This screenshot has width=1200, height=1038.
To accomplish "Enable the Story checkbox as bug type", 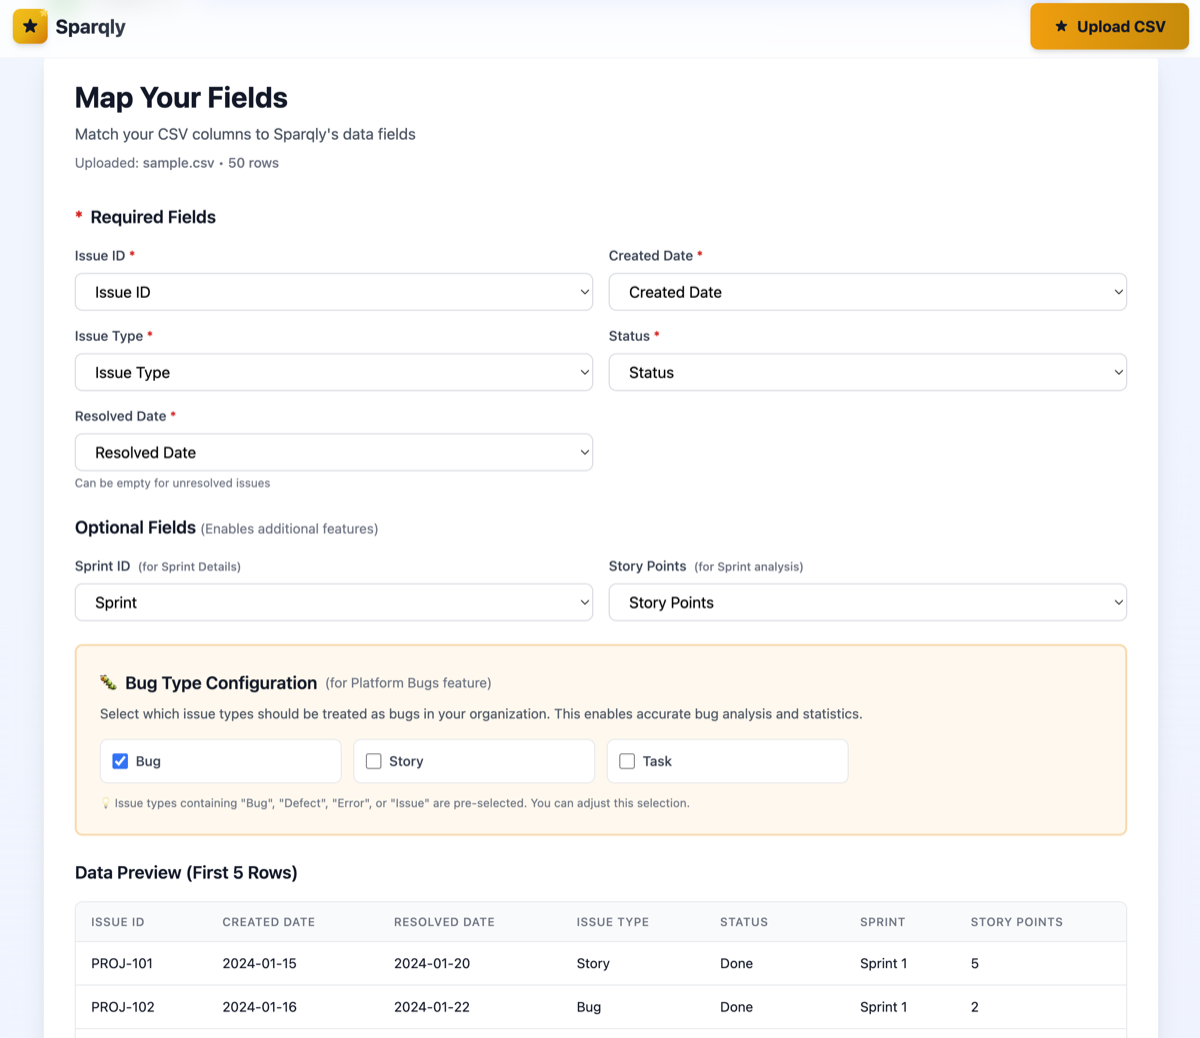I will (374, 761).
